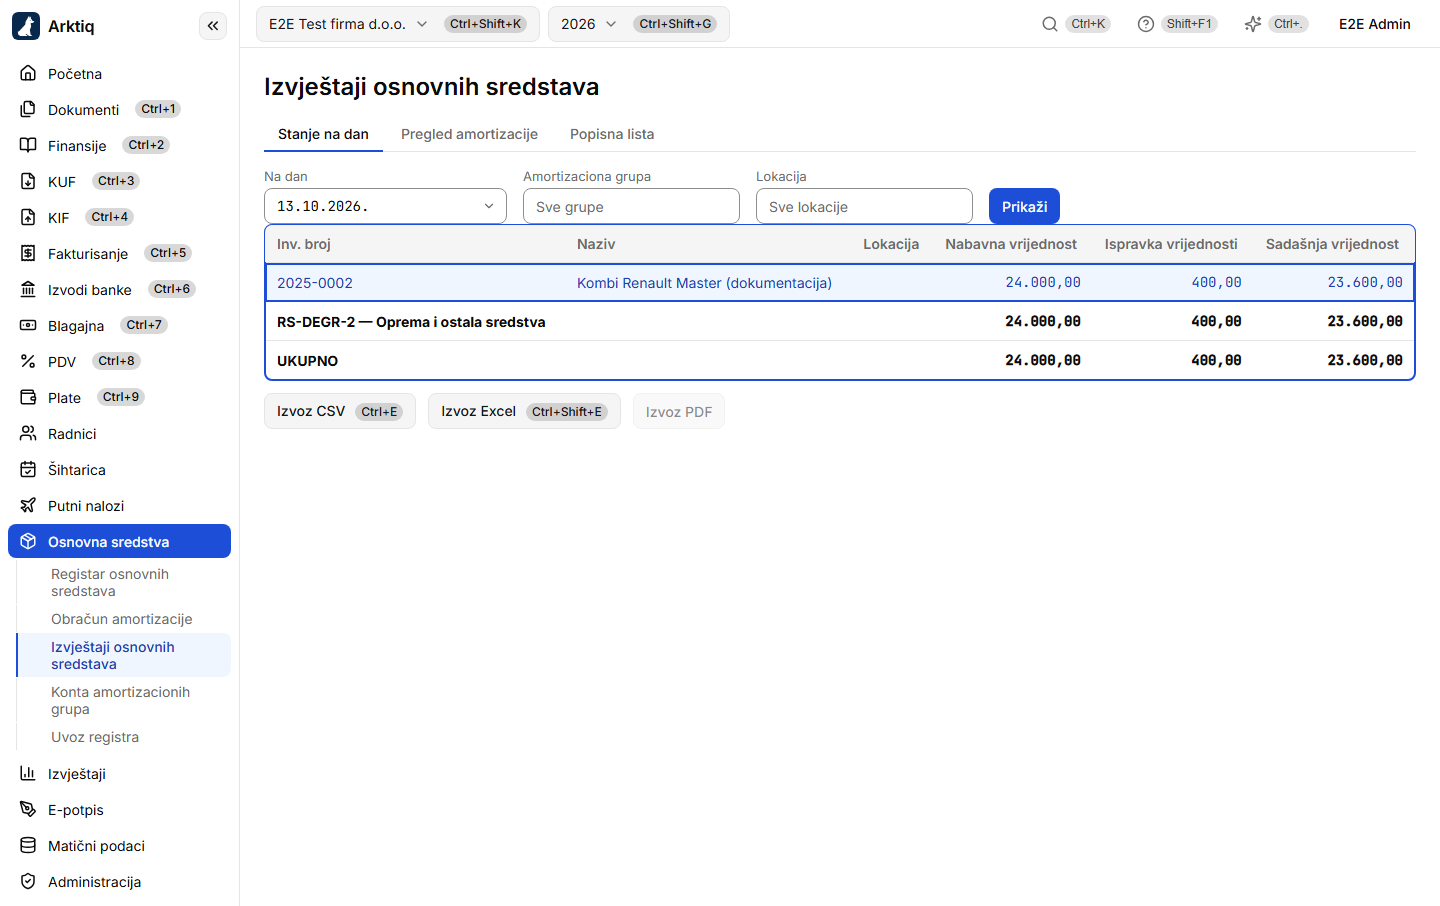The image size is (1440, 906).
Task: Open the E2E Admin user menu
Action: pyautogui.click(x=1375, y=24)
